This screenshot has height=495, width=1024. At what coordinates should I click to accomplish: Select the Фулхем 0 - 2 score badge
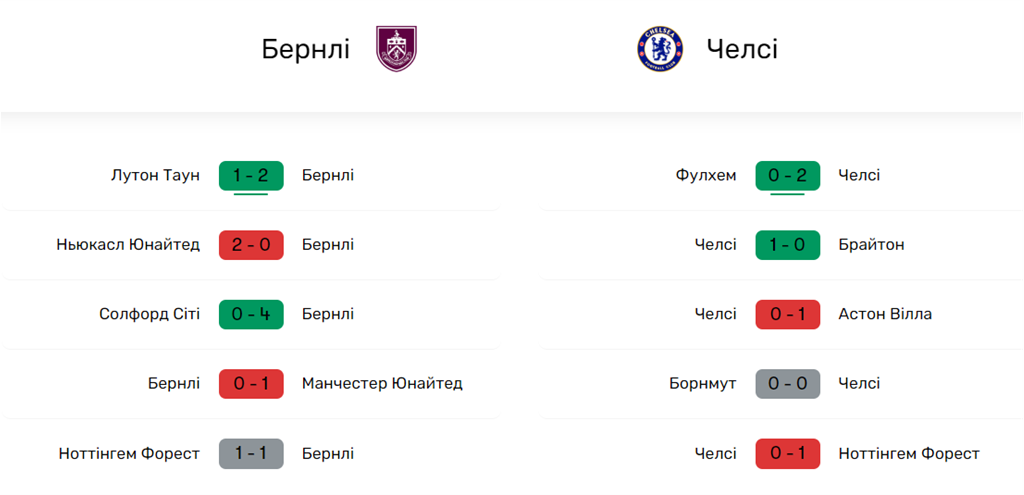click(788, 175)
